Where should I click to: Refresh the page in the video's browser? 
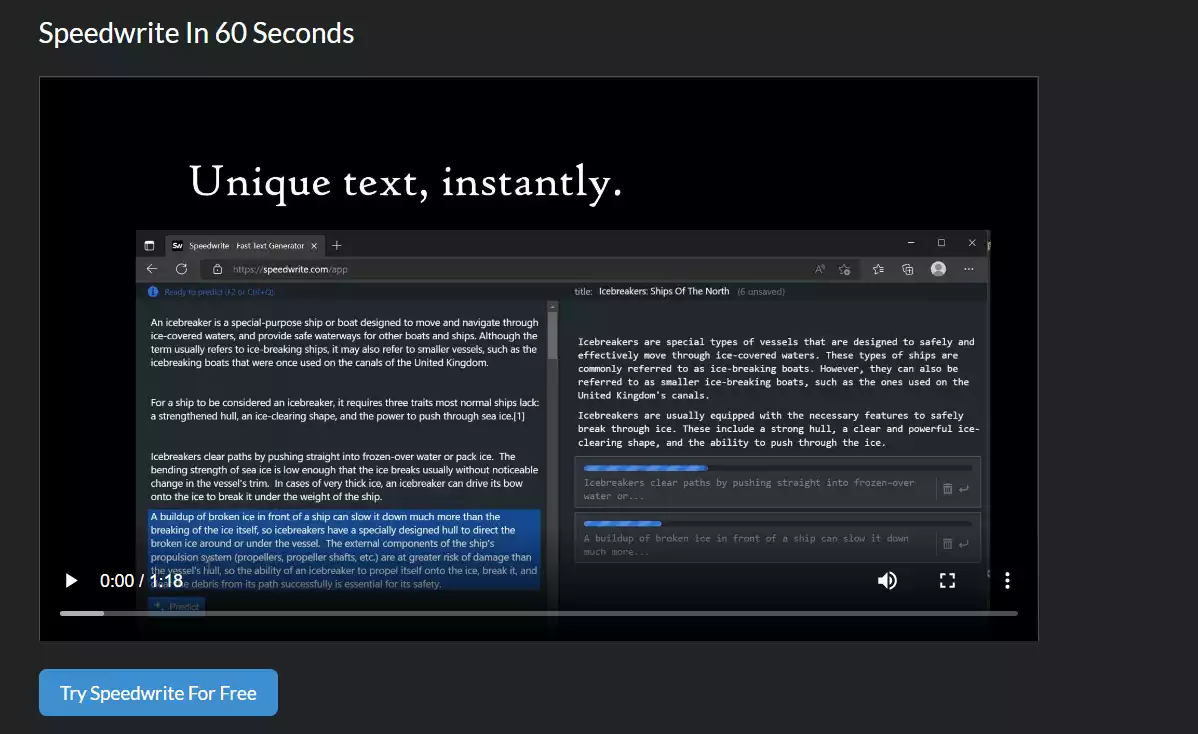pos(181,269)
